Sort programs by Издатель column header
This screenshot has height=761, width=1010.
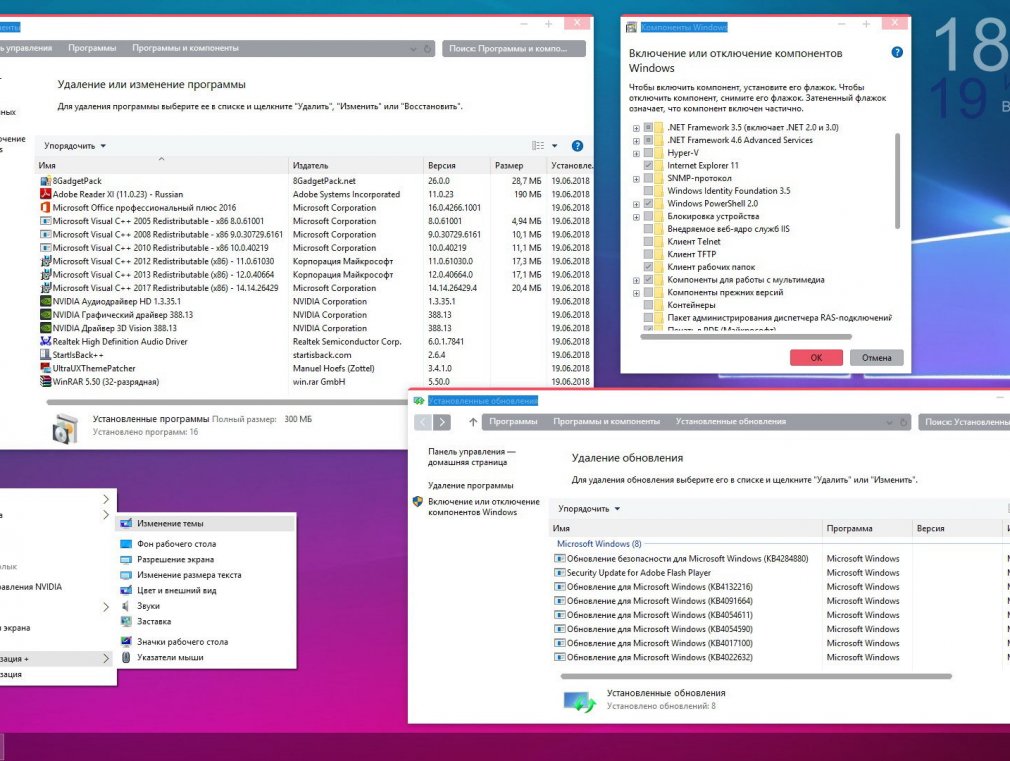356,166
